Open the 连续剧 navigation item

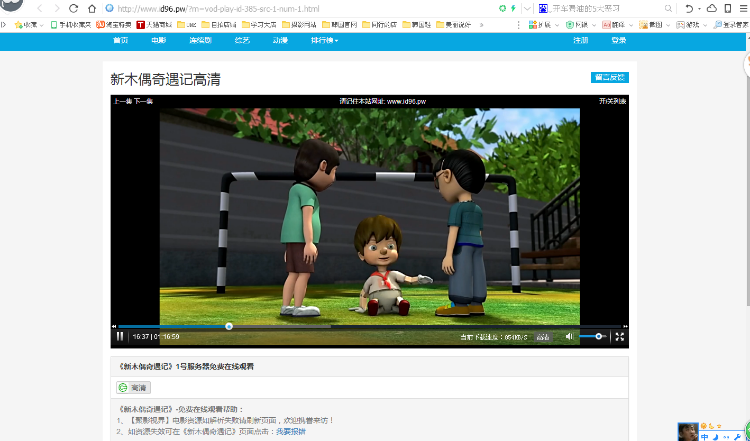click(200, 41)
